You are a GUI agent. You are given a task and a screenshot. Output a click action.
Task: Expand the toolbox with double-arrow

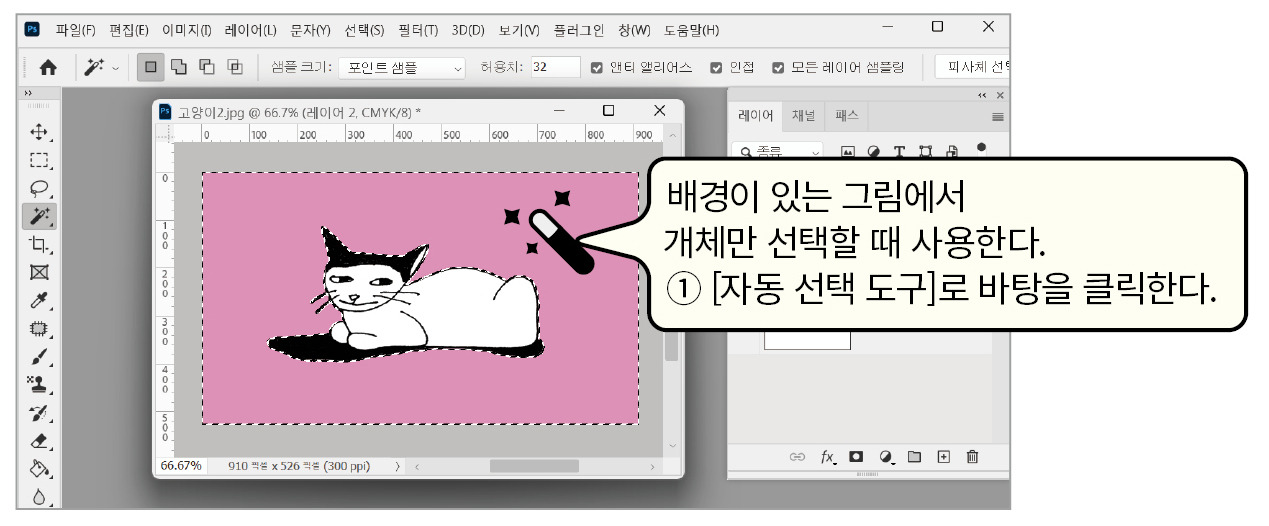(28, 93)
